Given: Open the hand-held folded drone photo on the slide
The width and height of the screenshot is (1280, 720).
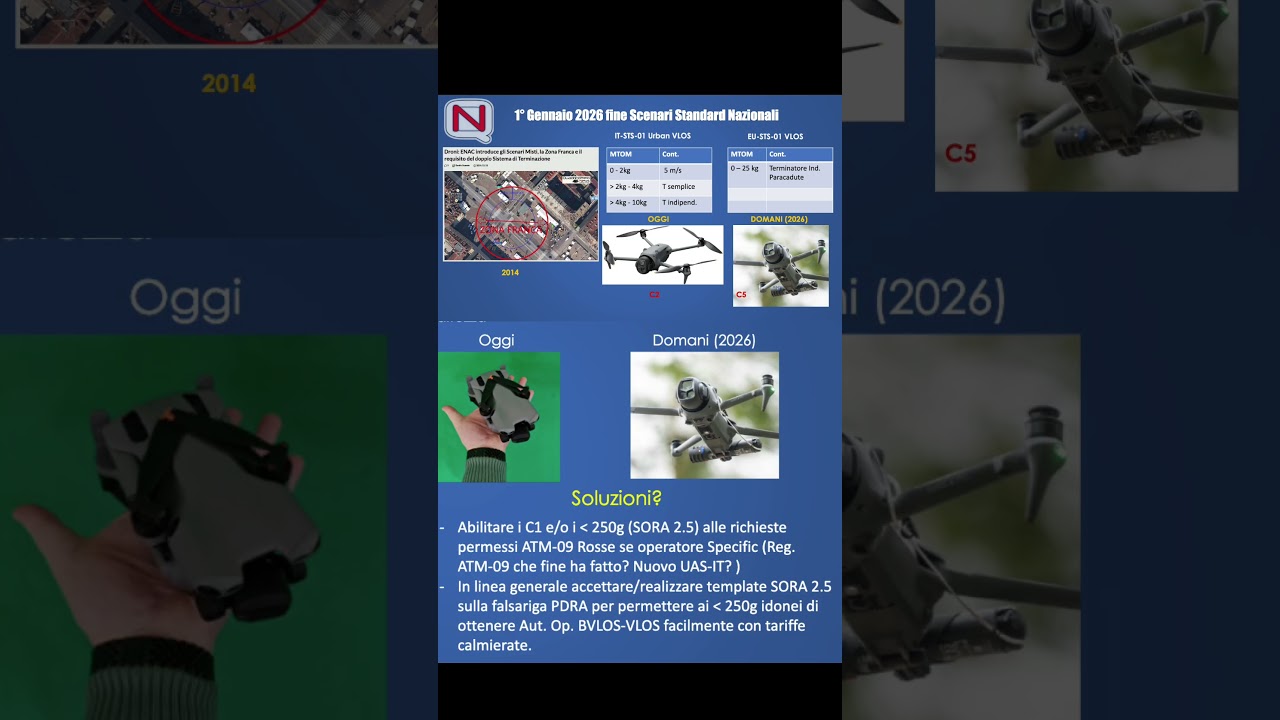Looking at the screenshot, I should click(x=499, y=417).
